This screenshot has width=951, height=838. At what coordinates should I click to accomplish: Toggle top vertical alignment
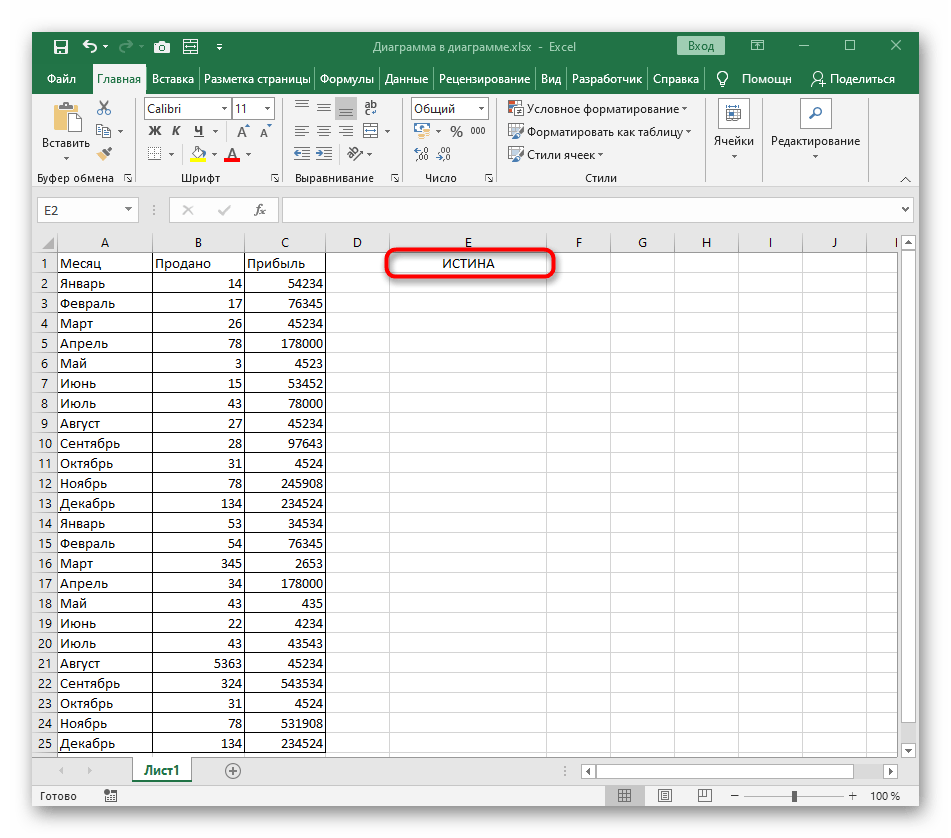(x=301, y=108)
